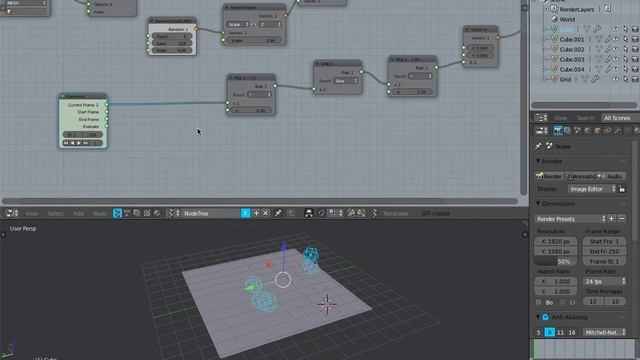
Task: Open the outliner Search menu
Action: (585, 118)
